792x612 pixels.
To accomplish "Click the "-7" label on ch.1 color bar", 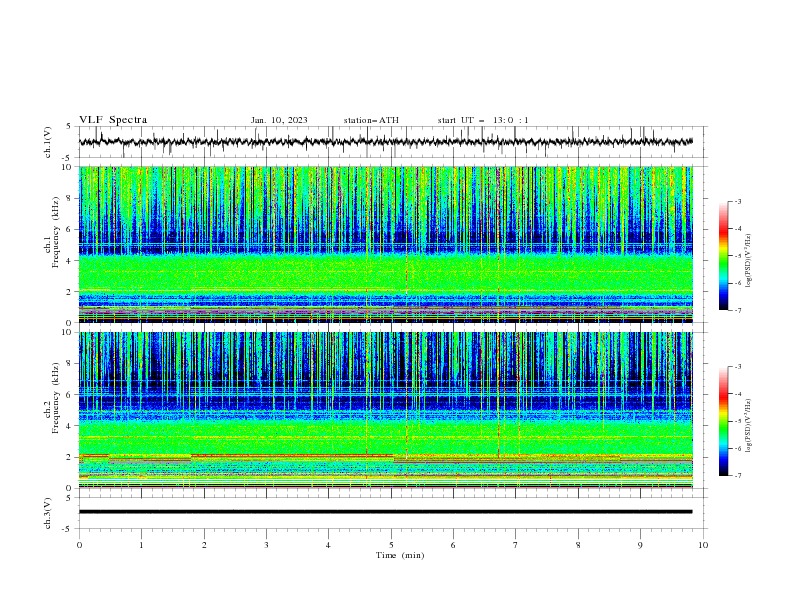I will (738, 310).
